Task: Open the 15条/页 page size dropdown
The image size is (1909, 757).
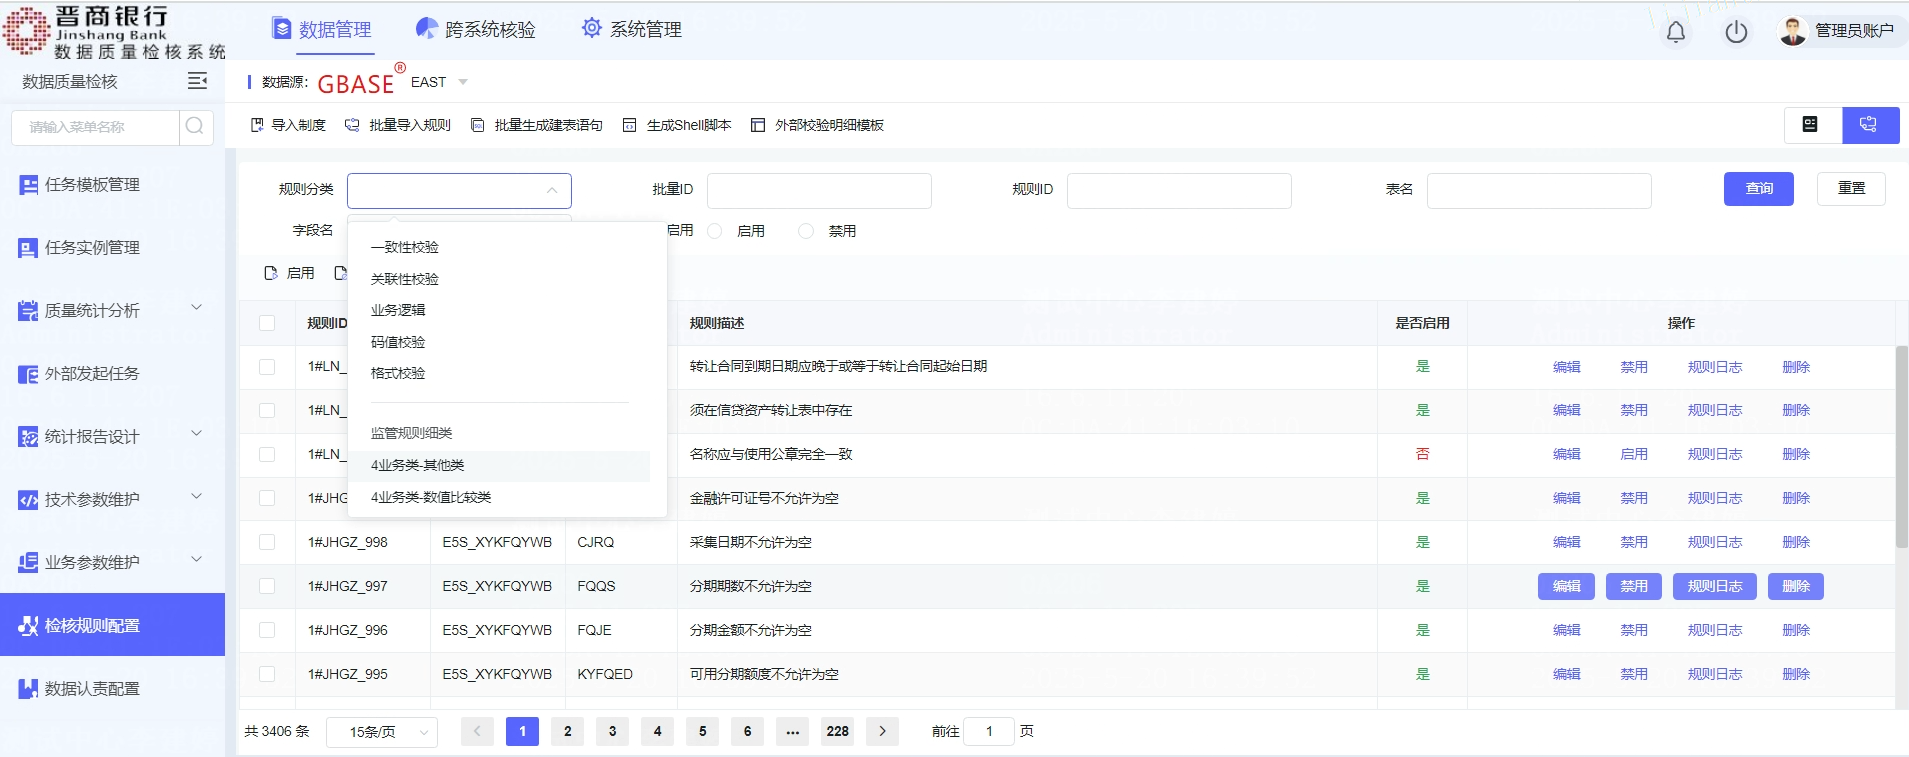Action: [x=382, y=732]
